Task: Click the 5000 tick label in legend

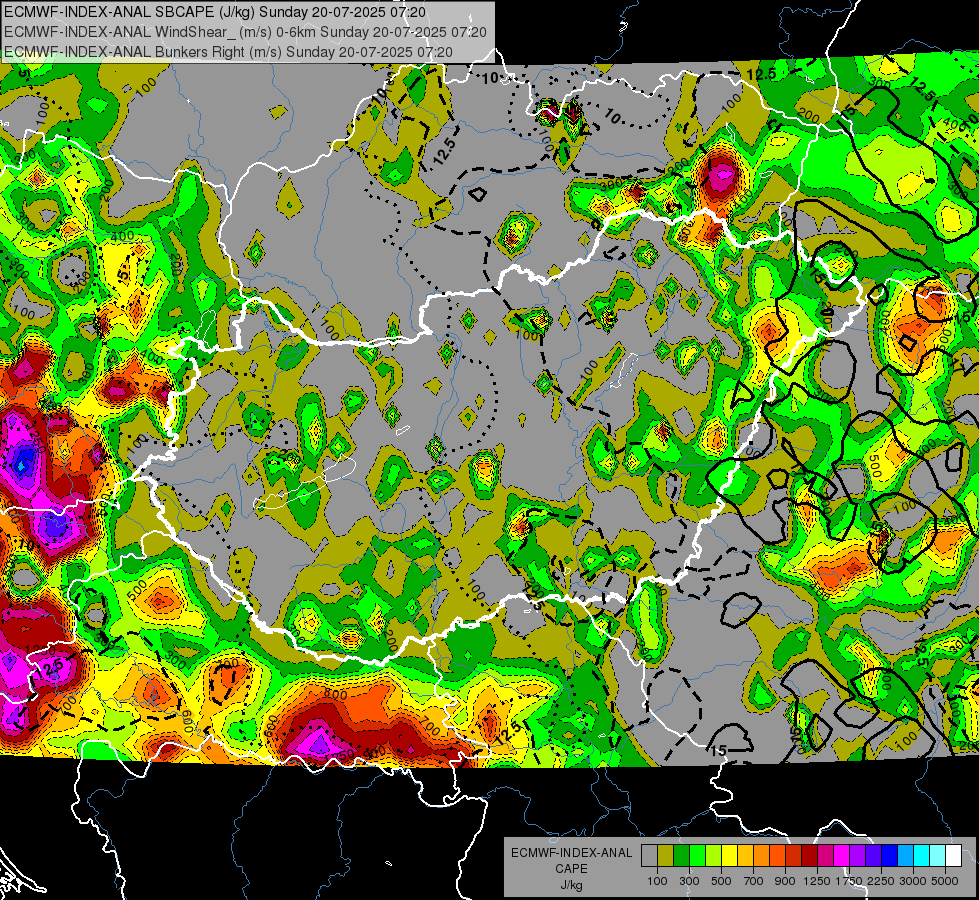Action: pyautogui.click(x=945, y=881)
